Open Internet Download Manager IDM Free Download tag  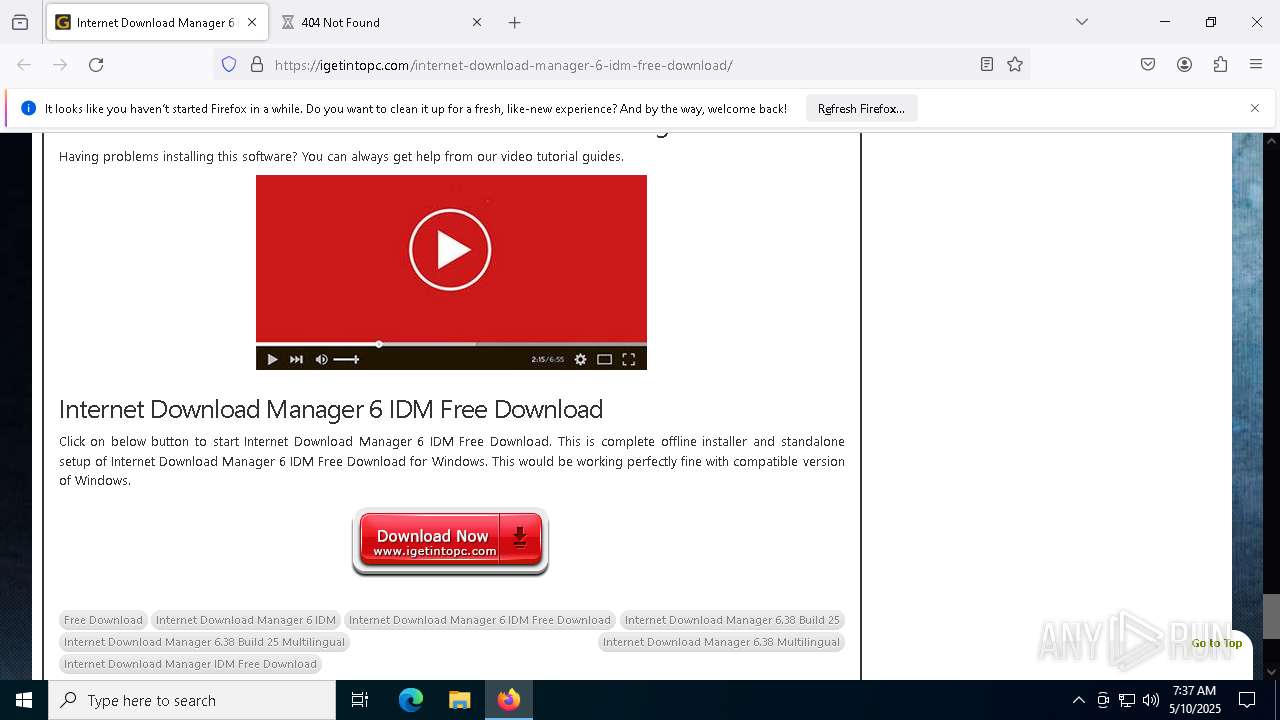(190, 664)
